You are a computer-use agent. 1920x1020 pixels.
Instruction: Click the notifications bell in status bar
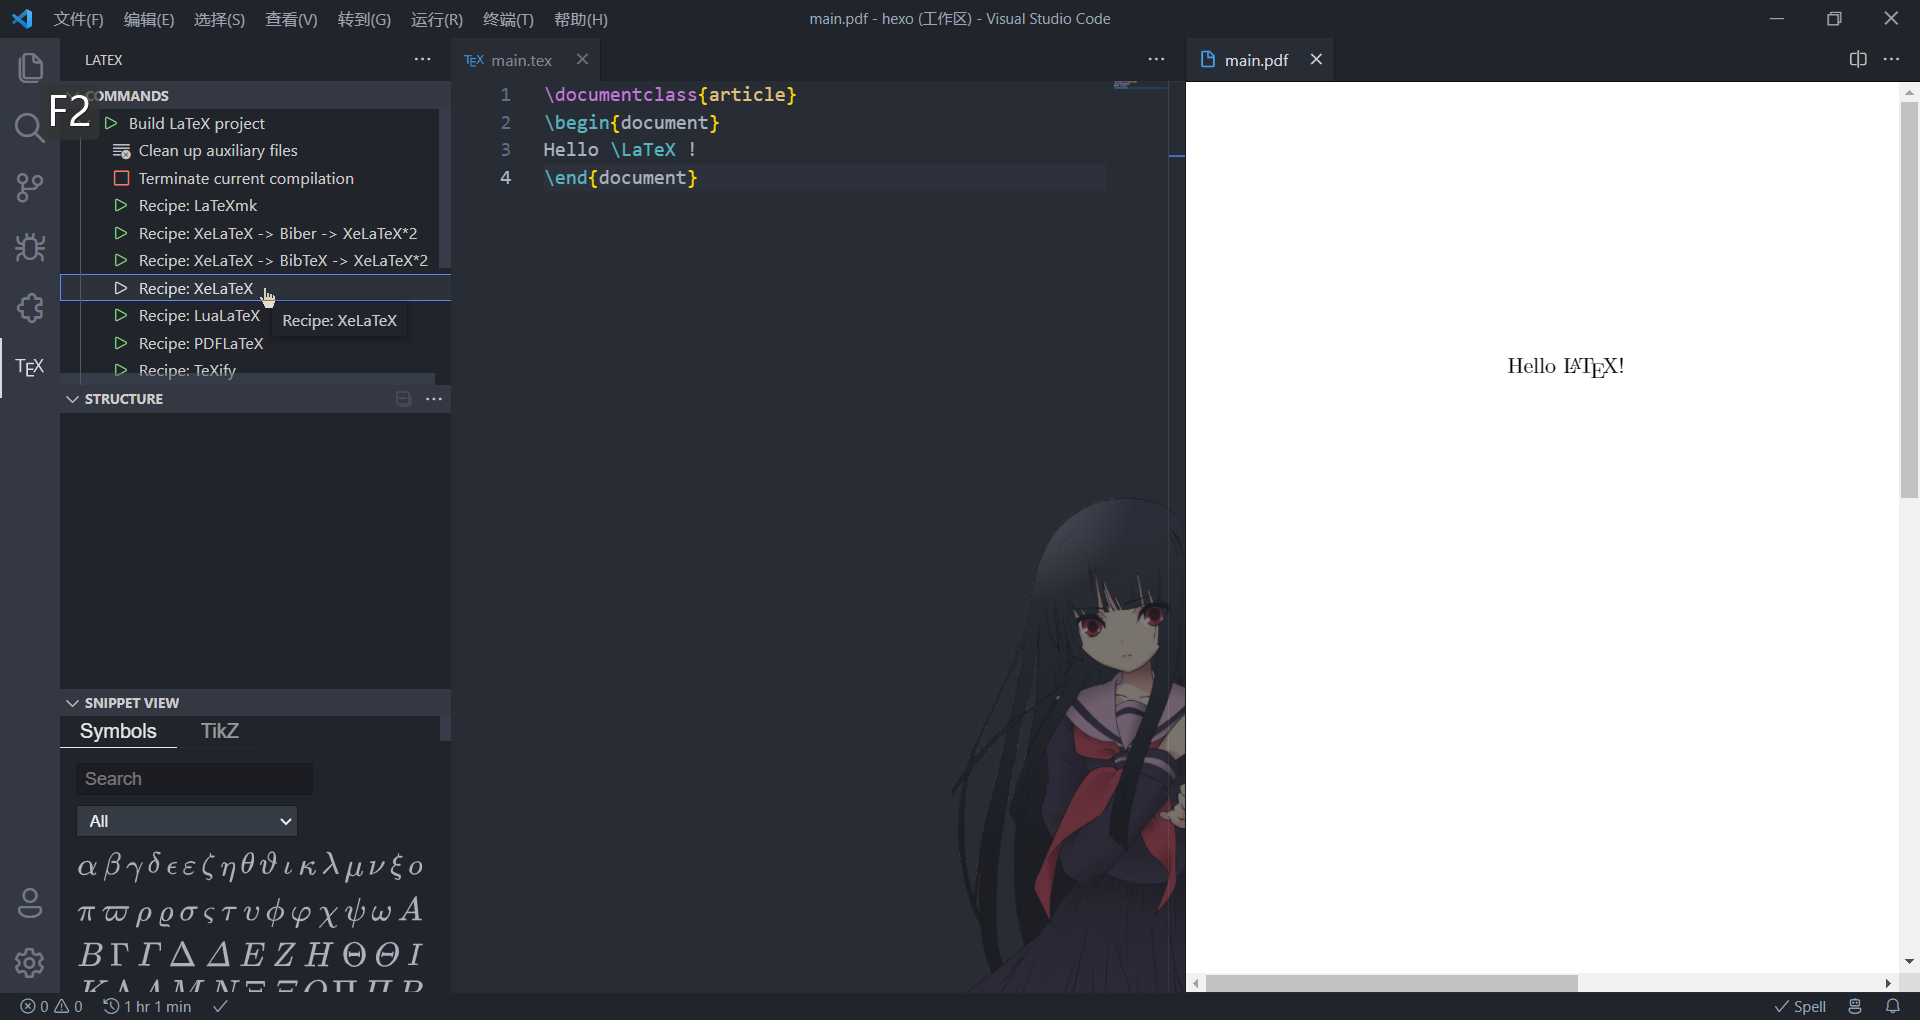[1892, 1006]
